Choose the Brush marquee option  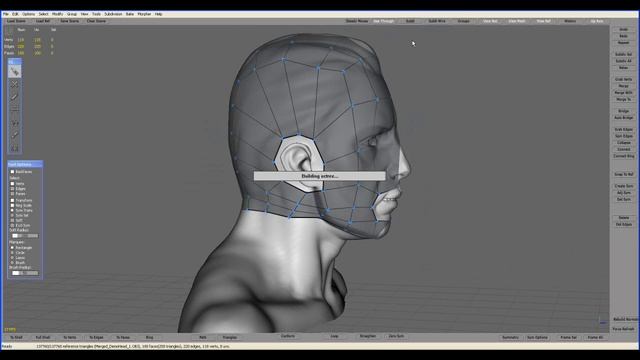[12, 262]
